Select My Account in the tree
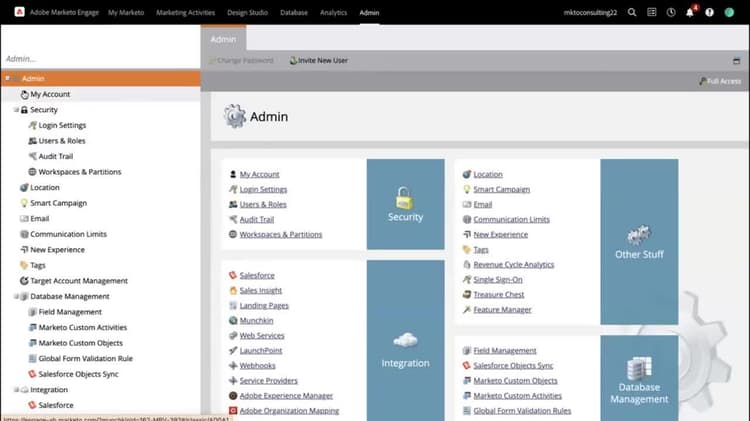This screenshot has height=421, width=750. [x=50, y=94]
